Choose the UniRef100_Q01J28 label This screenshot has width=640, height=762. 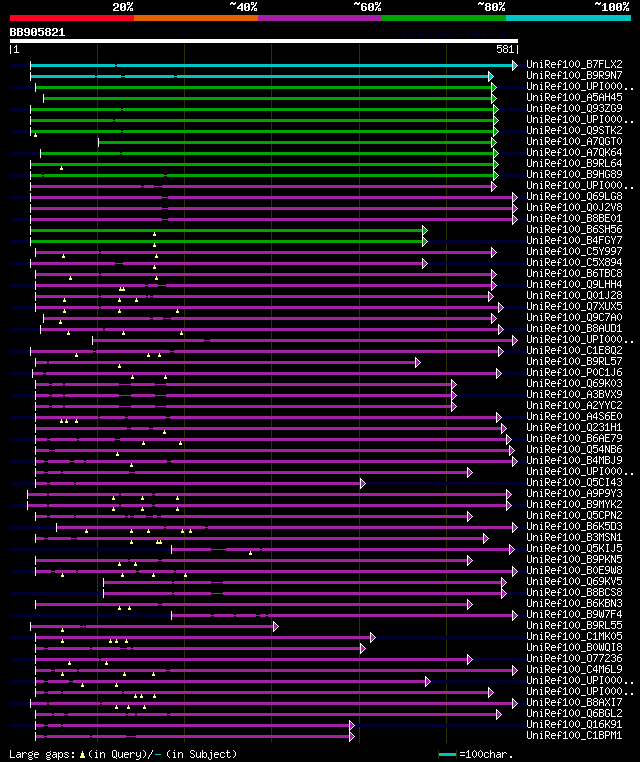[x=574, y=295]
